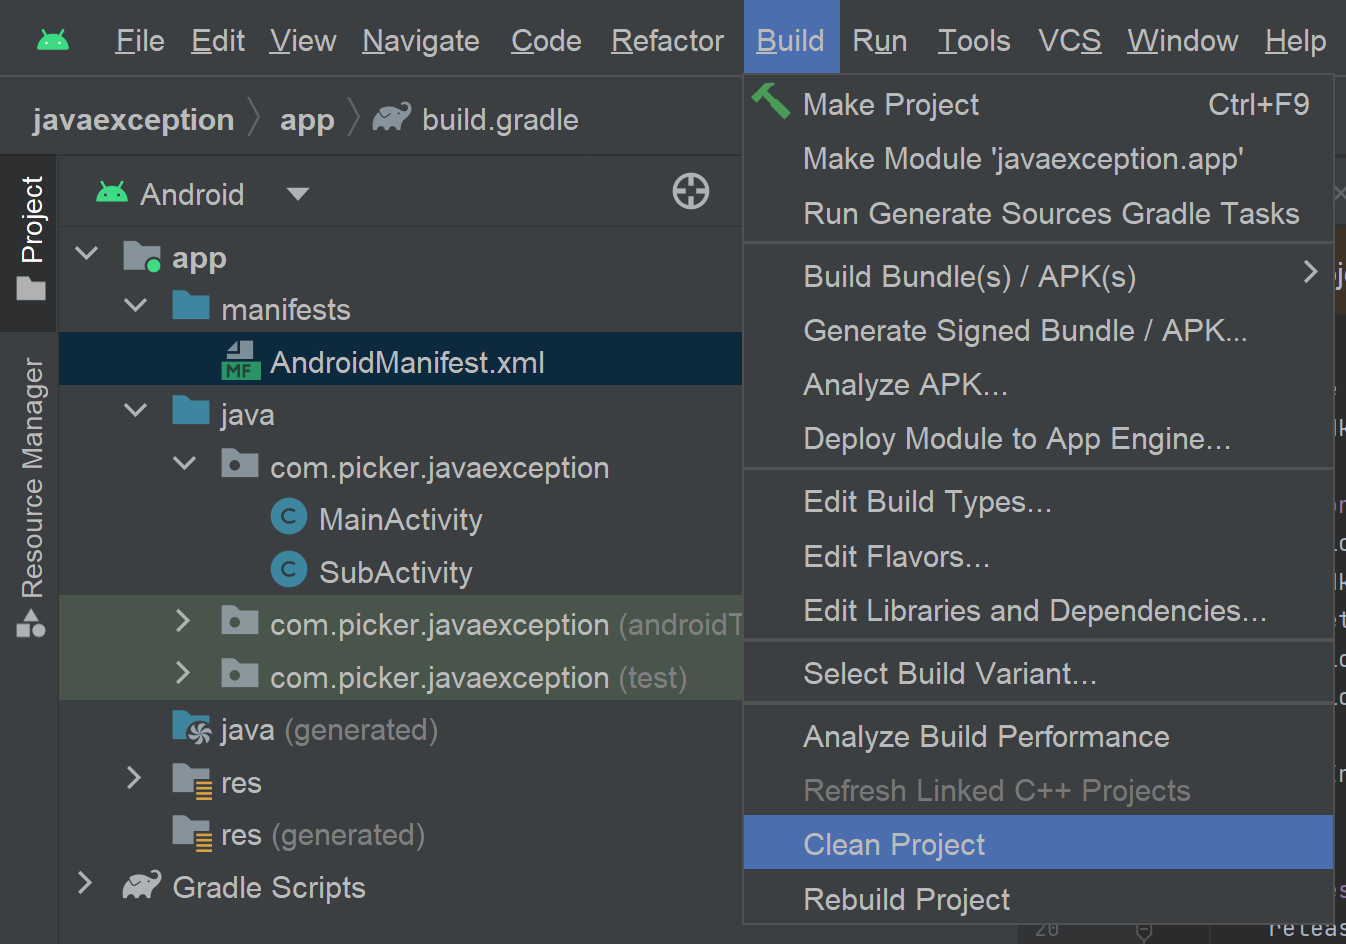1346x944 pixels.
Task: Select the java (generated) folder
Action: (x=328, y=730)
